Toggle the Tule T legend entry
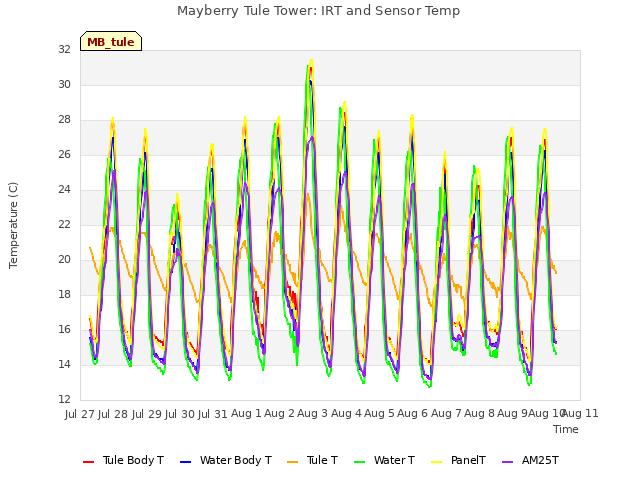Viewport: 640px width, 480px height. (313, 460)
